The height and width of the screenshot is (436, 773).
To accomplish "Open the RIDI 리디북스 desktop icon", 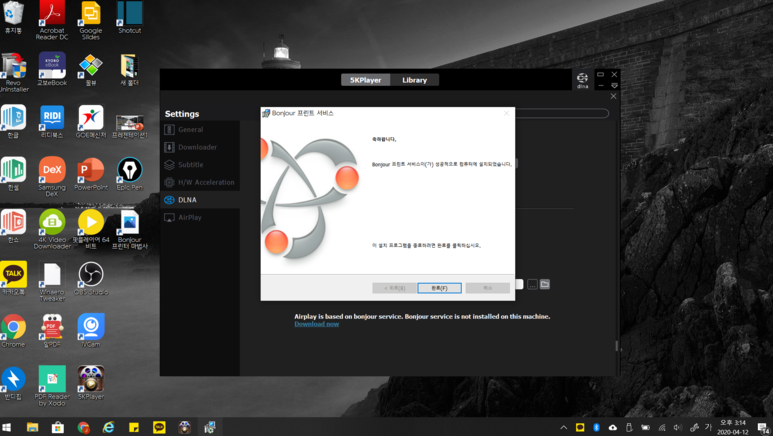I will (52, 121).
